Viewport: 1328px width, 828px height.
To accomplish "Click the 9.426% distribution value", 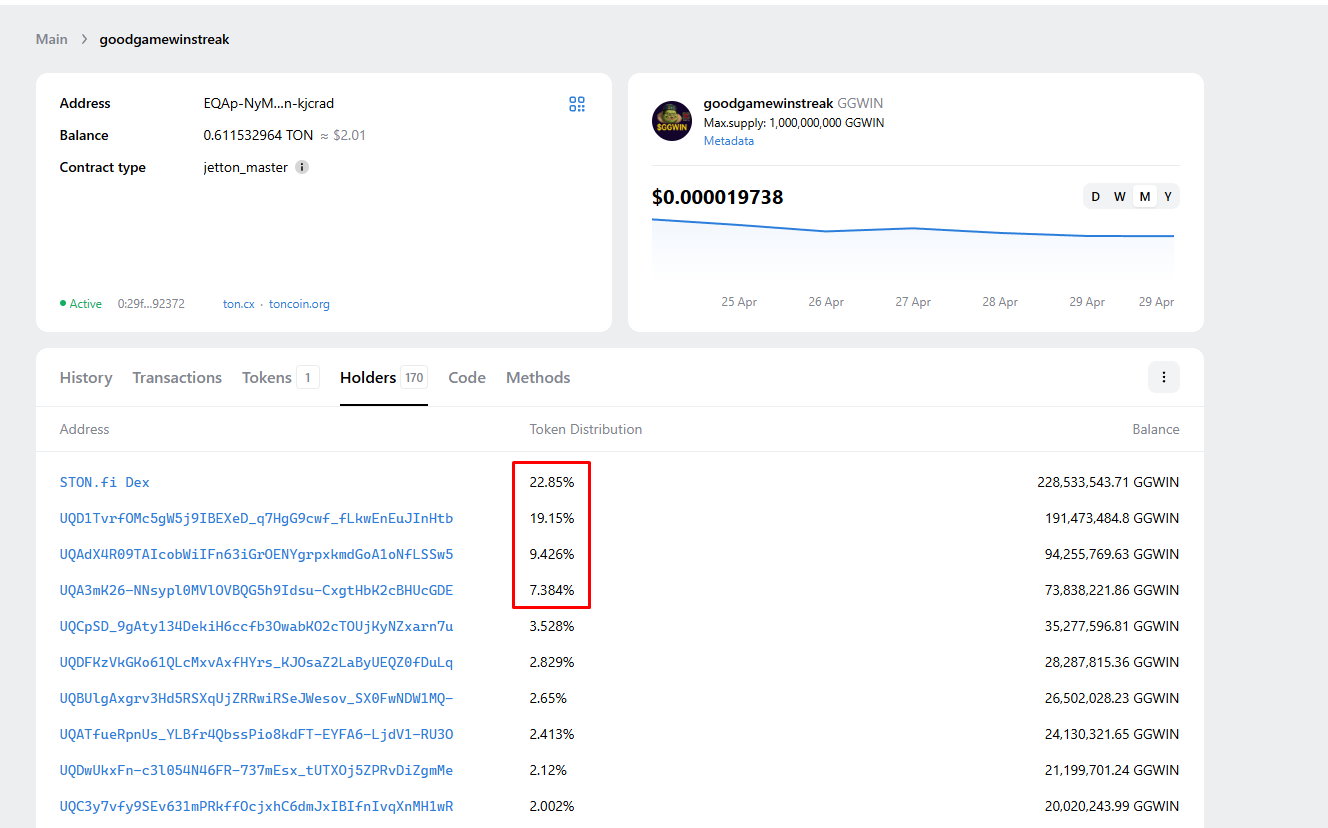I will [552, 554].
